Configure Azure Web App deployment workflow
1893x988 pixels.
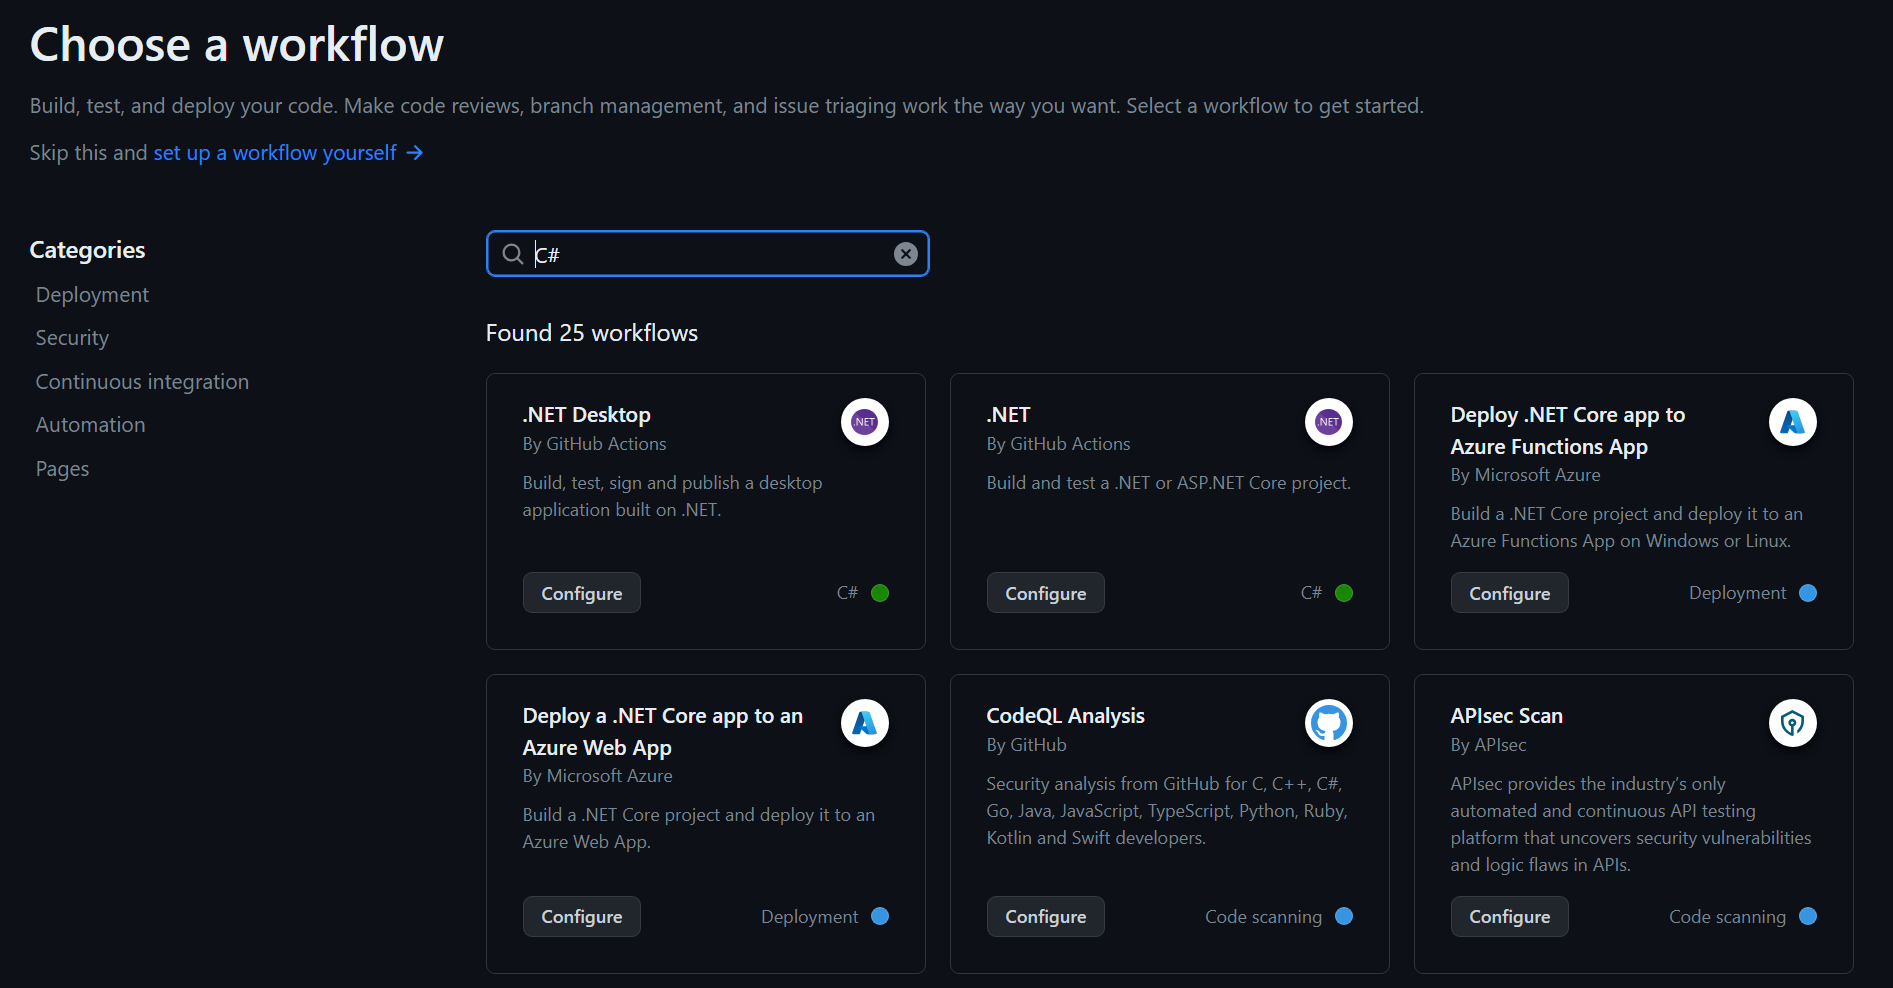click(582, 916)
